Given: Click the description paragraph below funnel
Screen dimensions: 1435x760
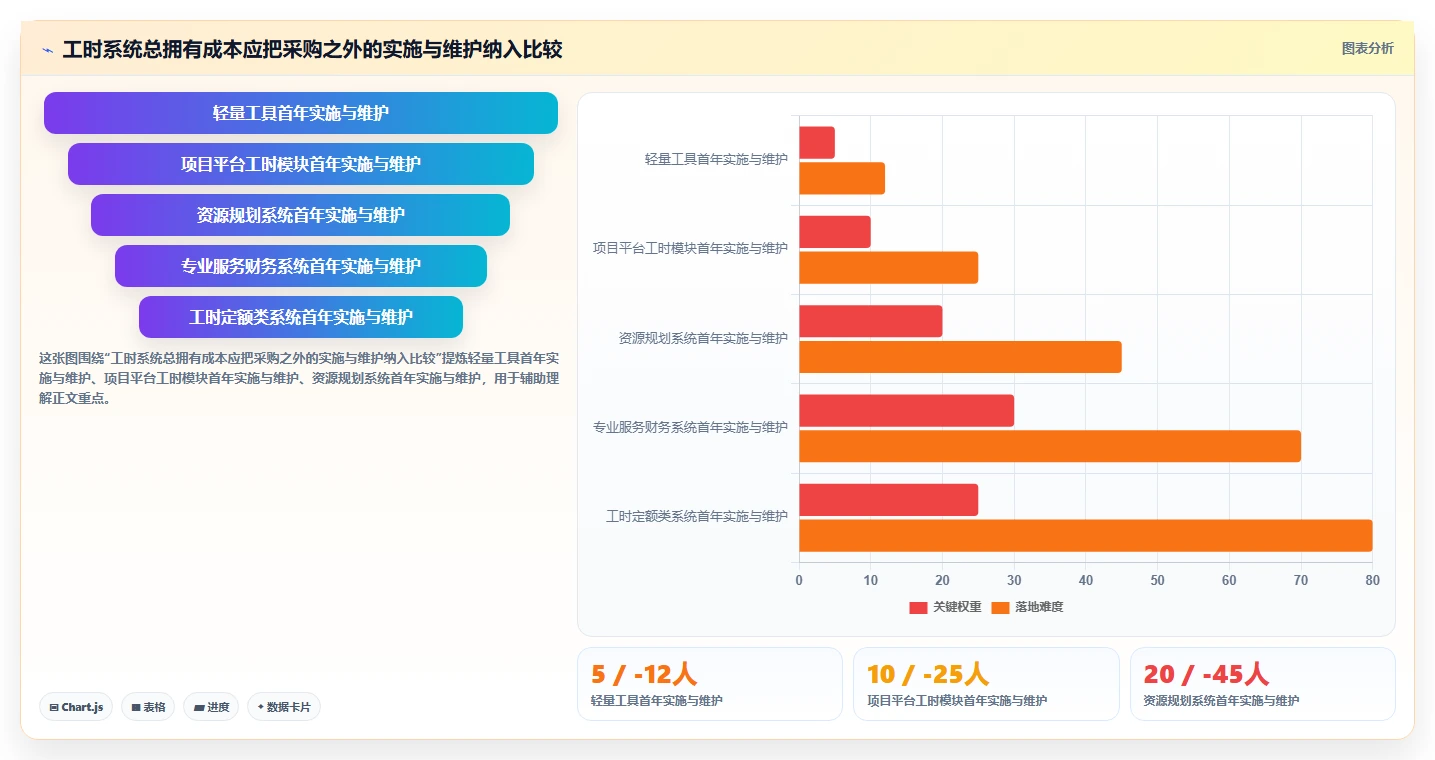Looking at the screenshot, I should pos(299,378).
